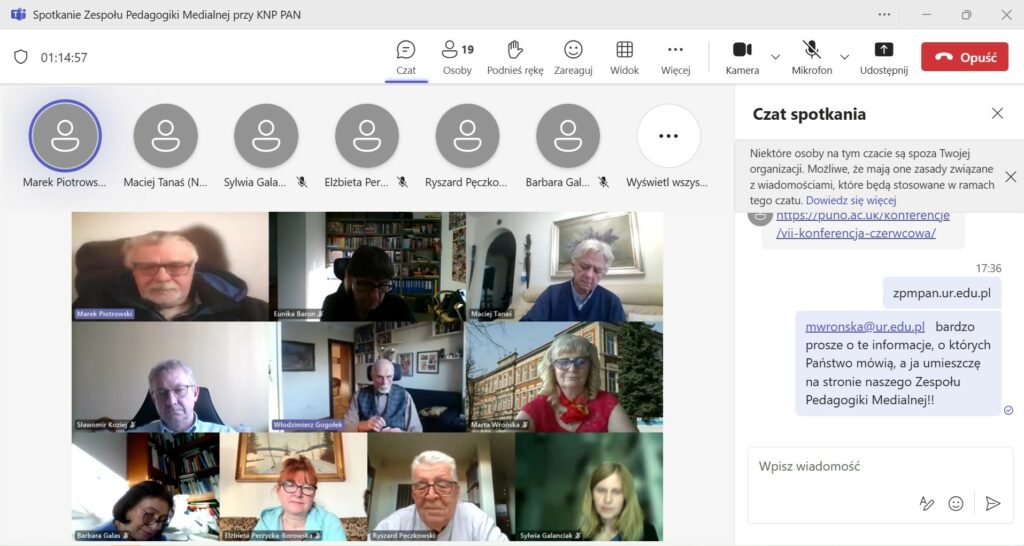This screenshot has height=546, width=1024.
Task: Unmute the Mikrofon
Action: point(812,57)
